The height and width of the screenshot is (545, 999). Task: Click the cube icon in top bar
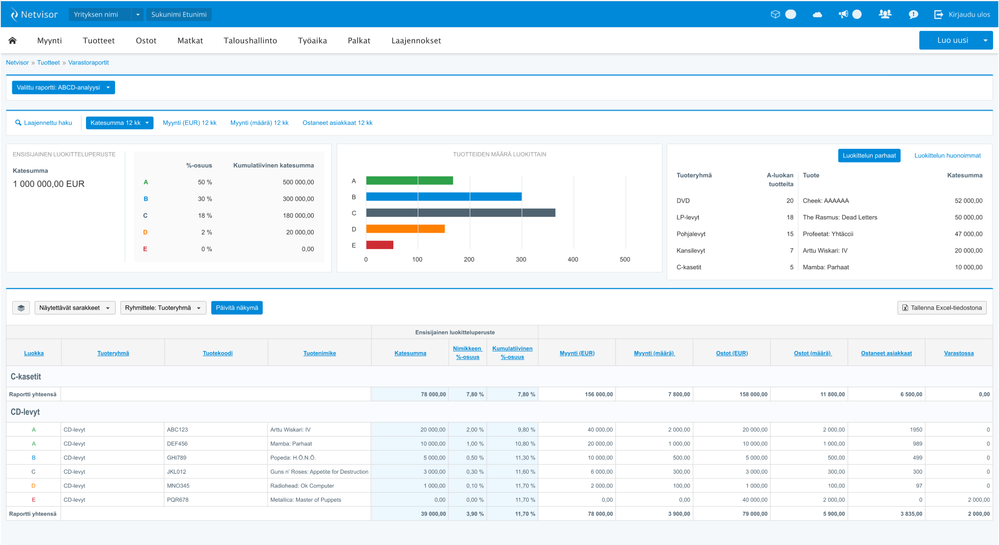[x=775, y=14]
